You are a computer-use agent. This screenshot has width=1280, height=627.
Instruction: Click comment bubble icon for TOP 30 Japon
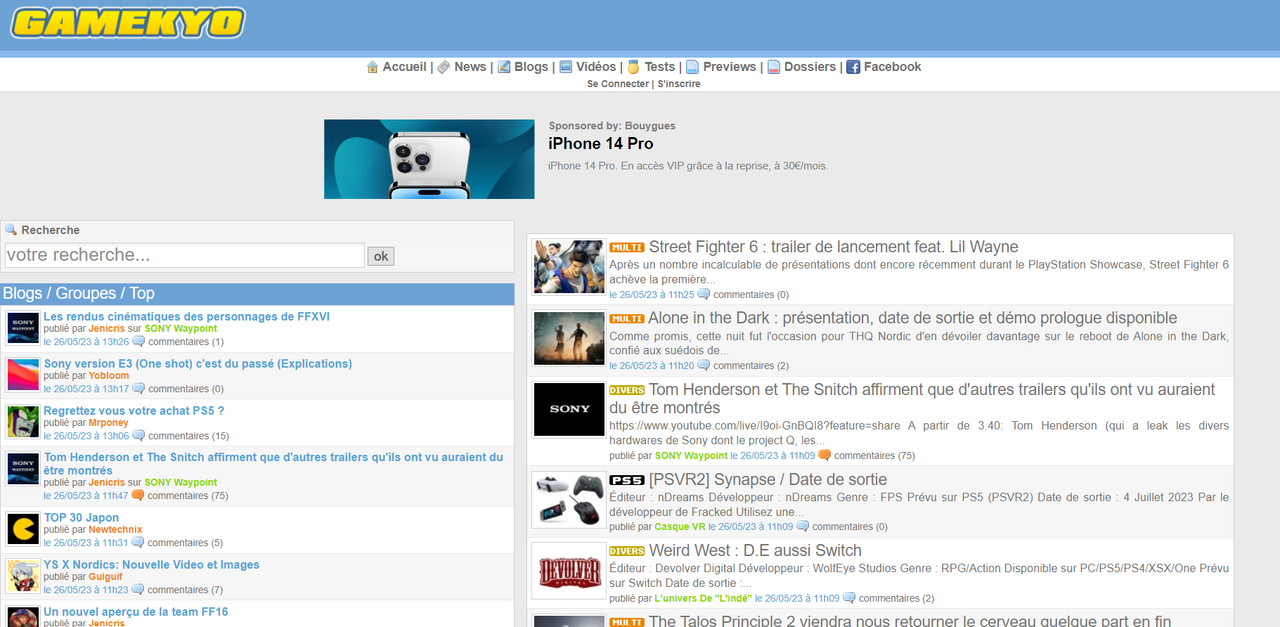[138, 543]
